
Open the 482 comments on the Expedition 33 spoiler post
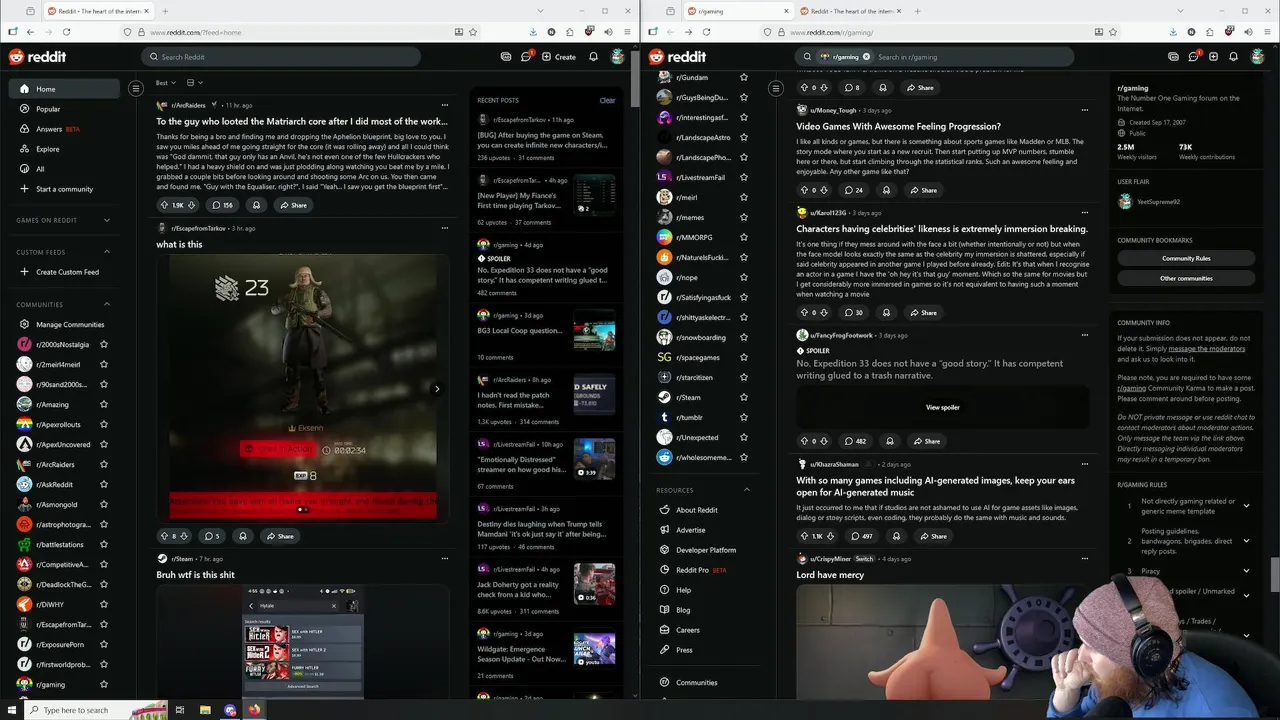pyautogui.click(x=854, y=441)
